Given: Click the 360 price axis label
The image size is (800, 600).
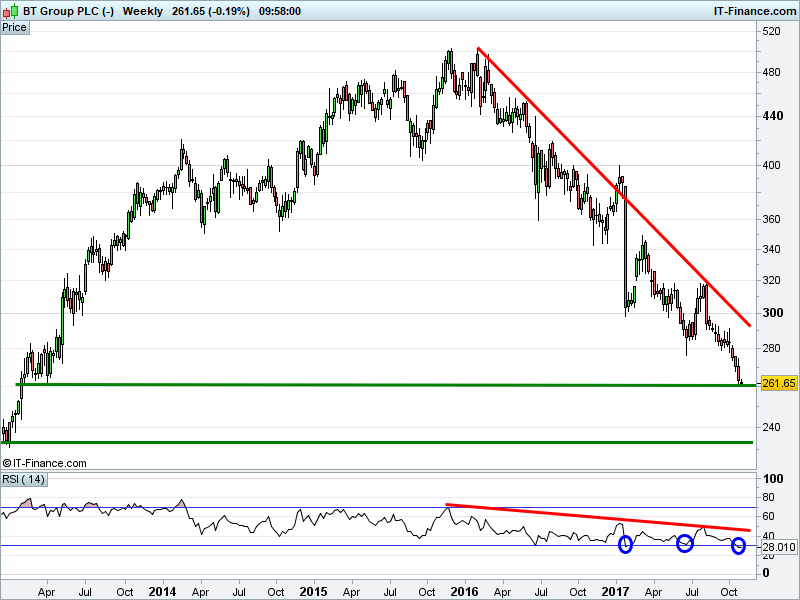Looking at the screenshot, I should [x=771, y=219].
